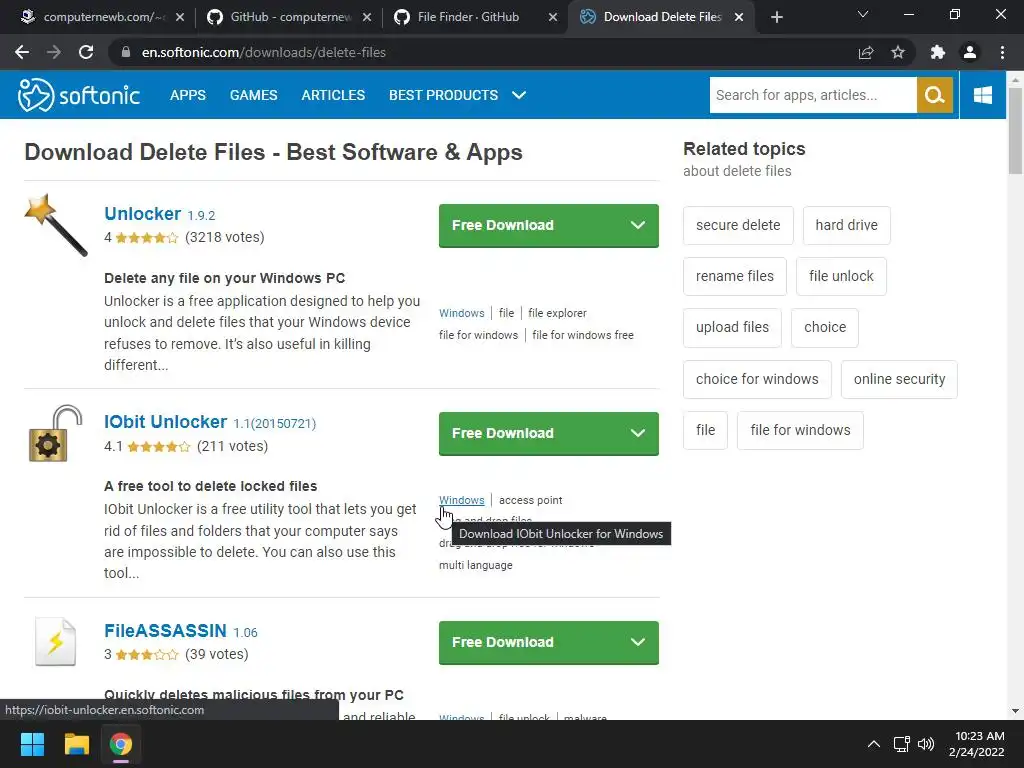The image size is (1024, 768).
Task: Click Windows link under IObit Unlocker
Action: tap(462, 500)
